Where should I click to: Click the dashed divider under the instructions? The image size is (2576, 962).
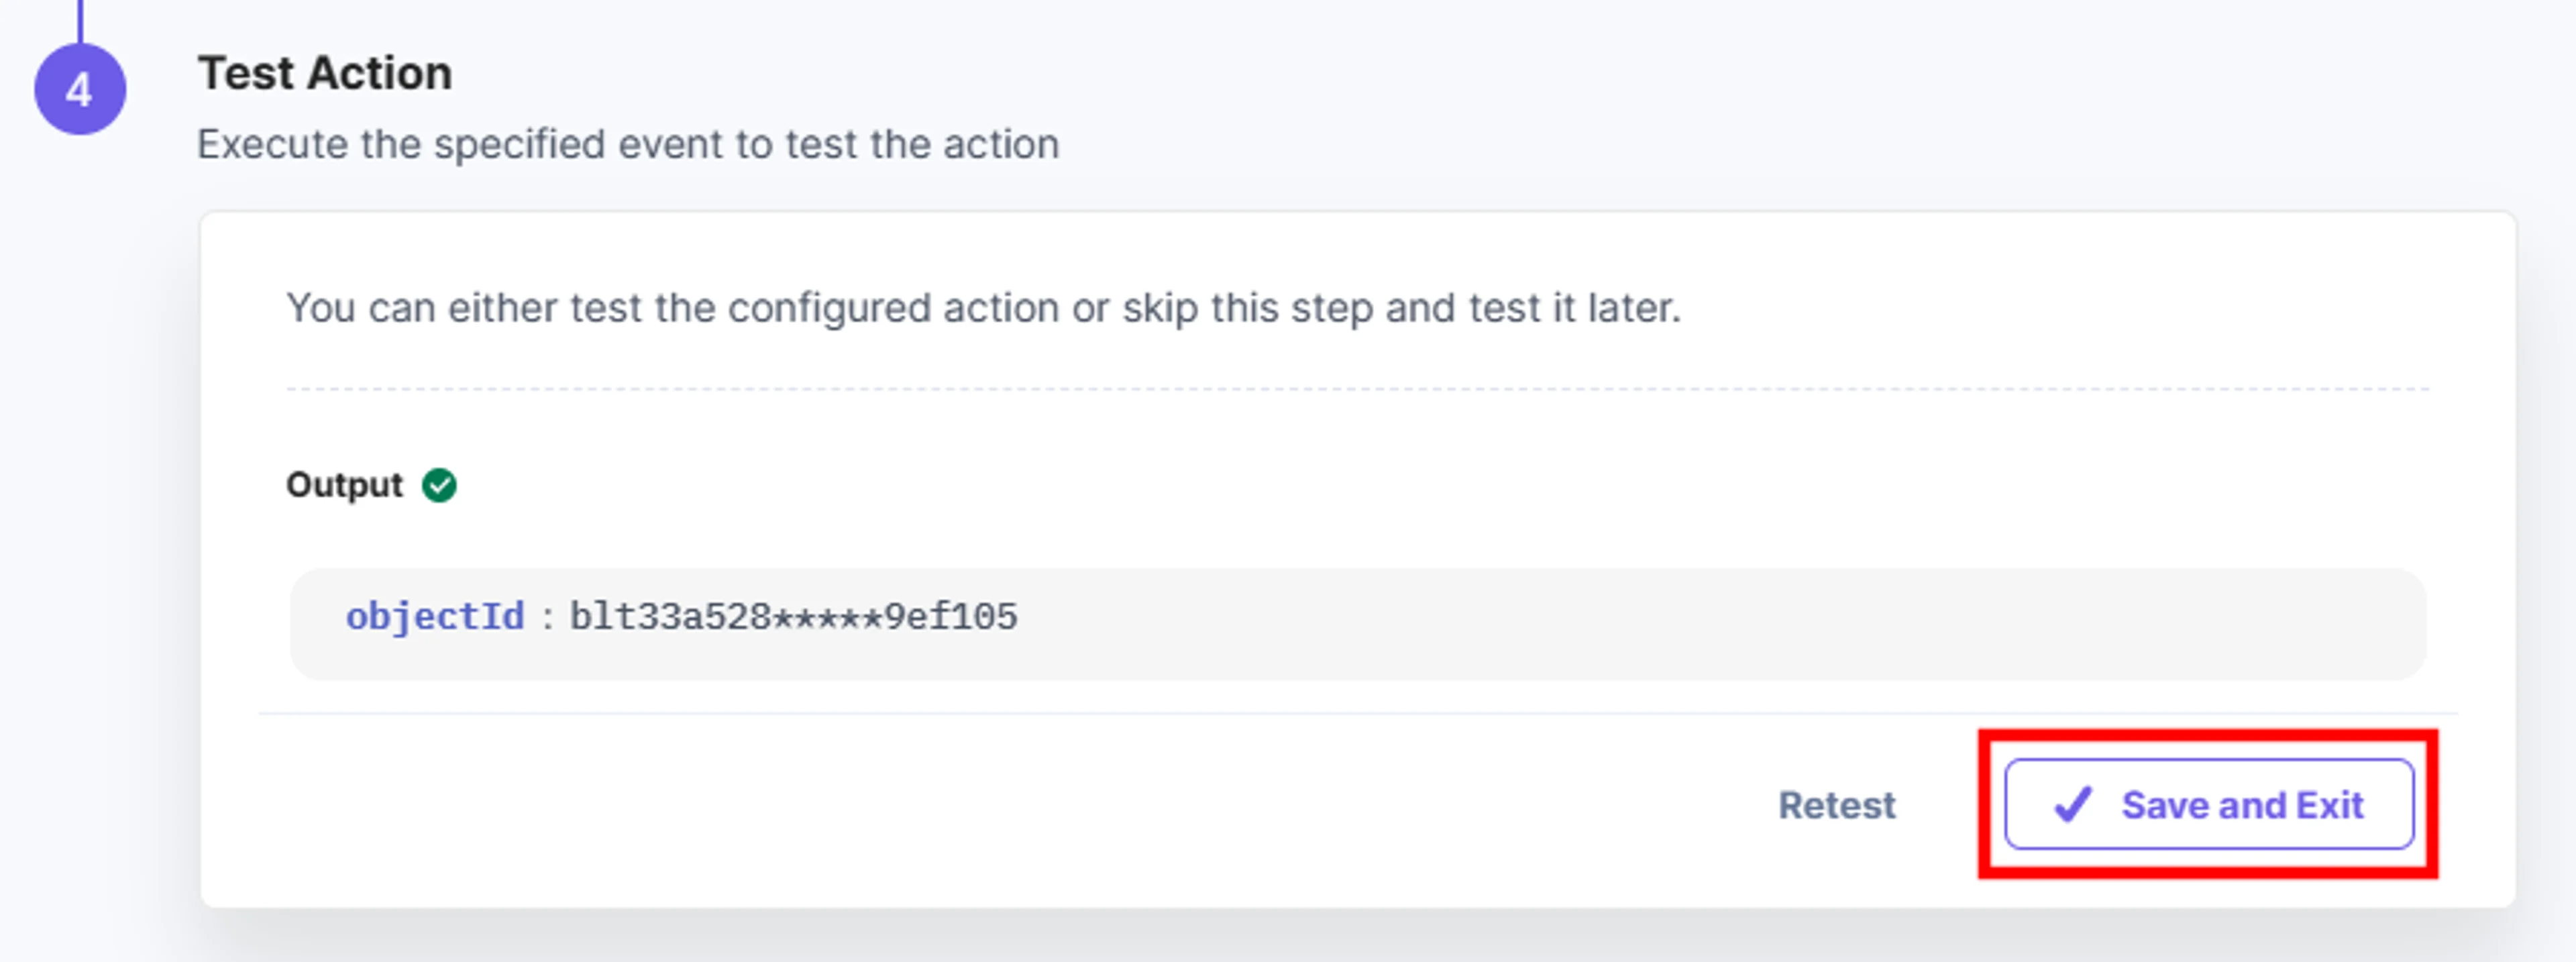click(1358, 389)
